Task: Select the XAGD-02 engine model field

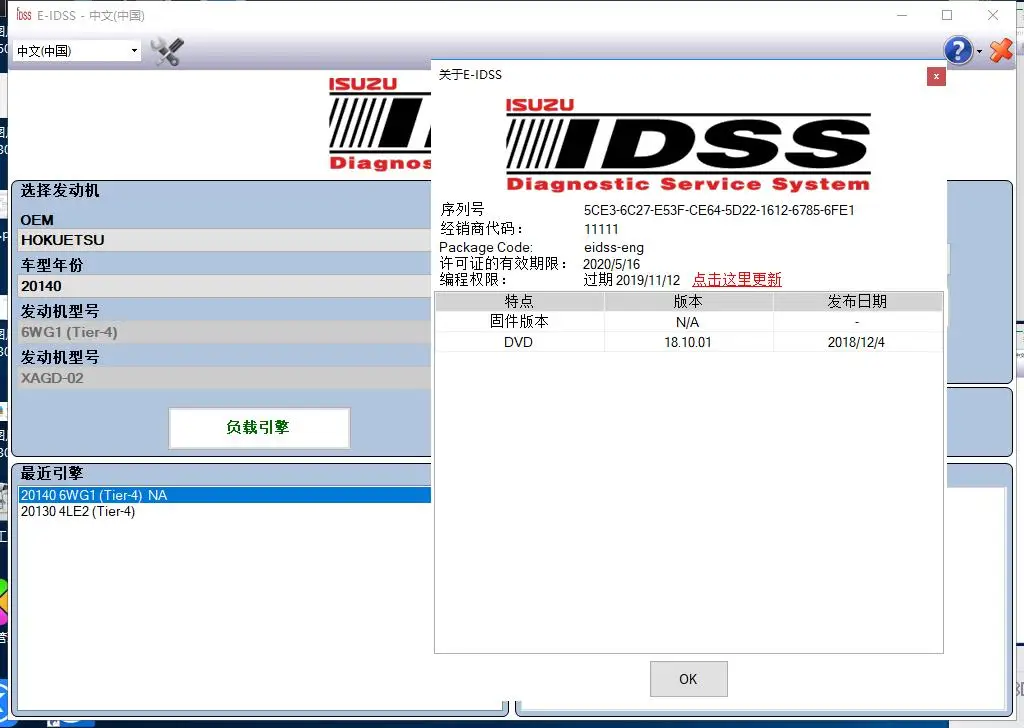Action: coord(224,378)
